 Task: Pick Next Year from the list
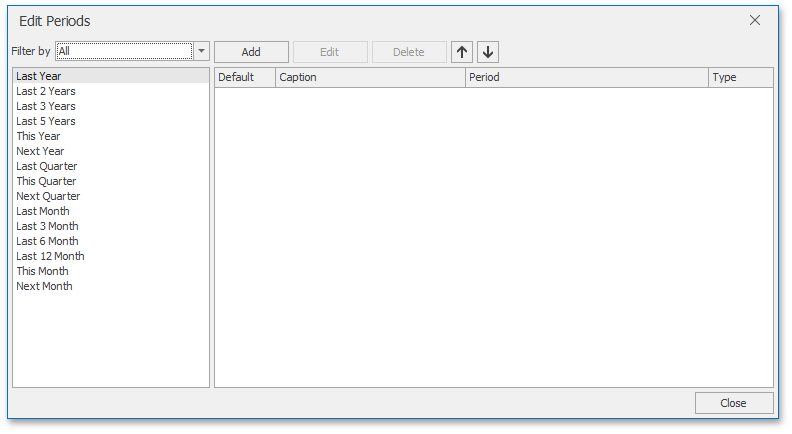click(40, 151)
